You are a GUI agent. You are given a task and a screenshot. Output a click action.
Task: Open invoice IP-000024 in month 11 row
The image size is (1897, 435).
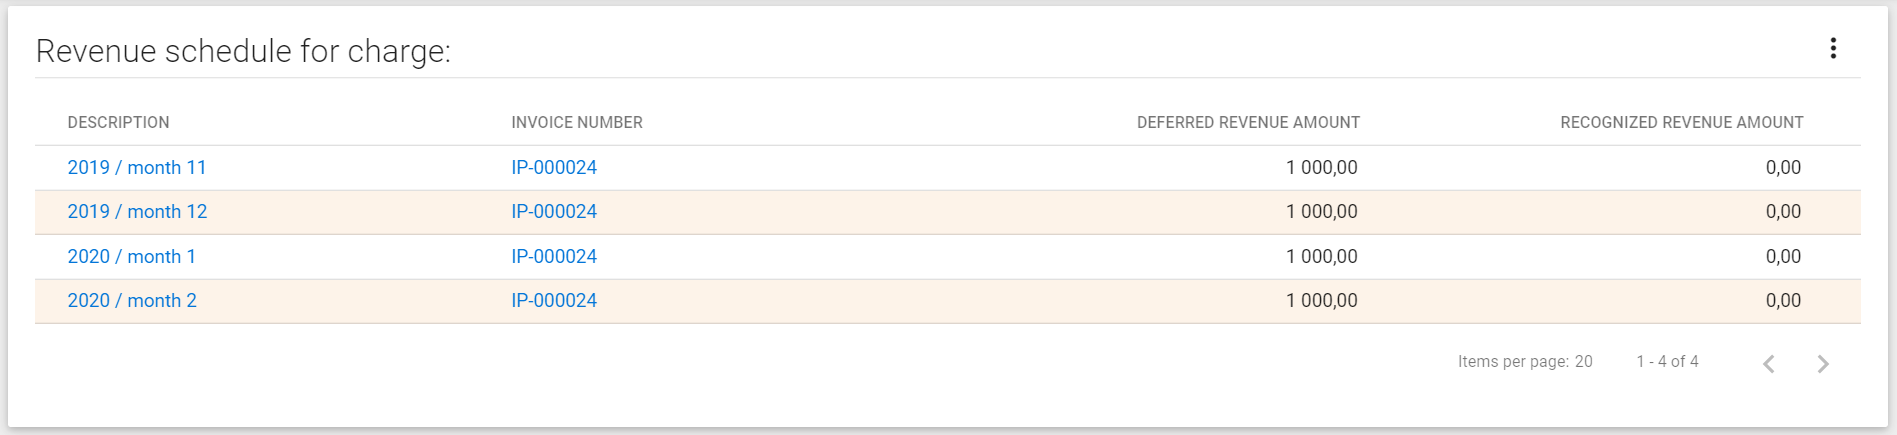tap(554, 168)
